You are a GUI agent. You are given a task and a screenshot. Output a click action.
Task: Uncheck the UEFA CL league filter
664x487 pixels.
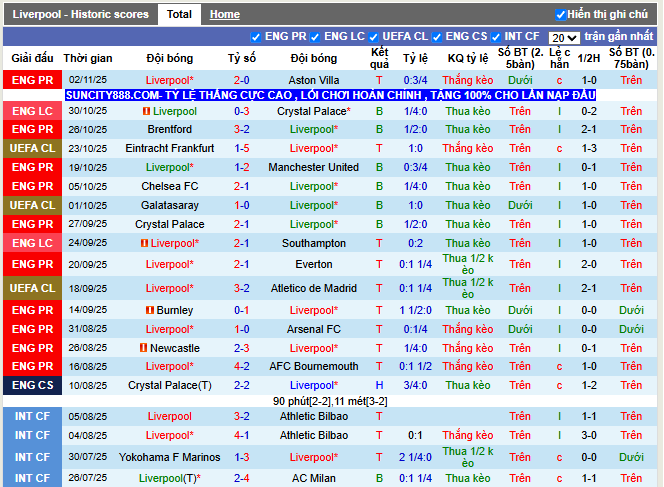pos(373,37)
